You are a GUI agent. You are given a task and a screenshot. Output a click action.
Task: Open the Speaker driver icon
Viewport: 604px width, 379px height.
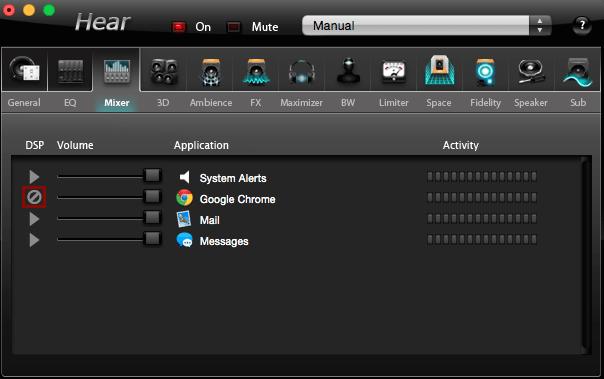(531, 71)
